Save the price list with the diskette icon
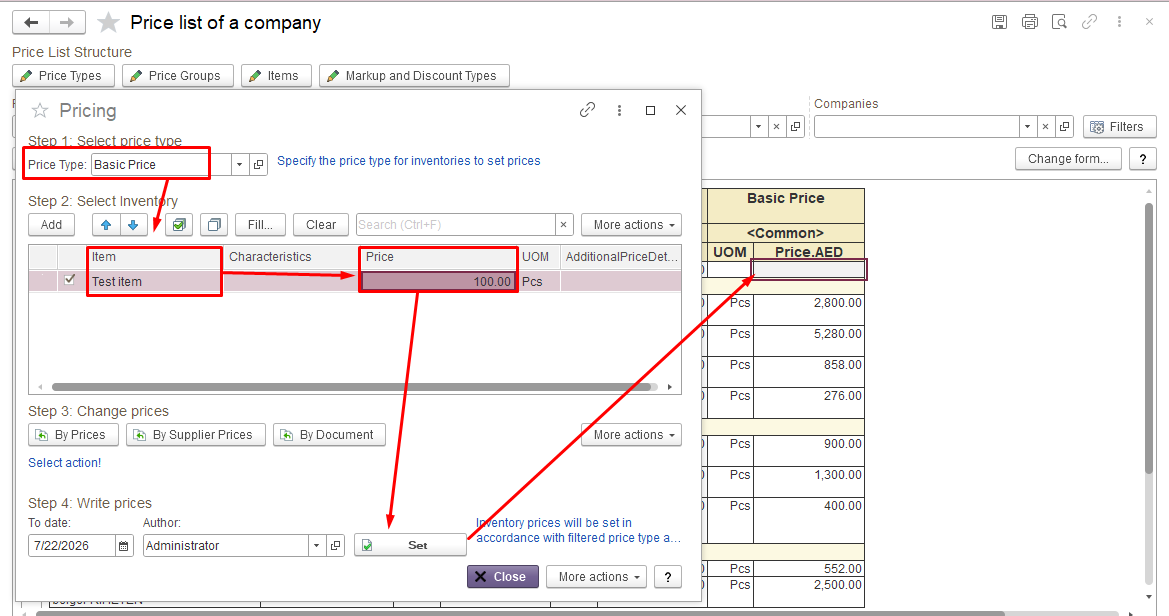 [x=999, y=22]
